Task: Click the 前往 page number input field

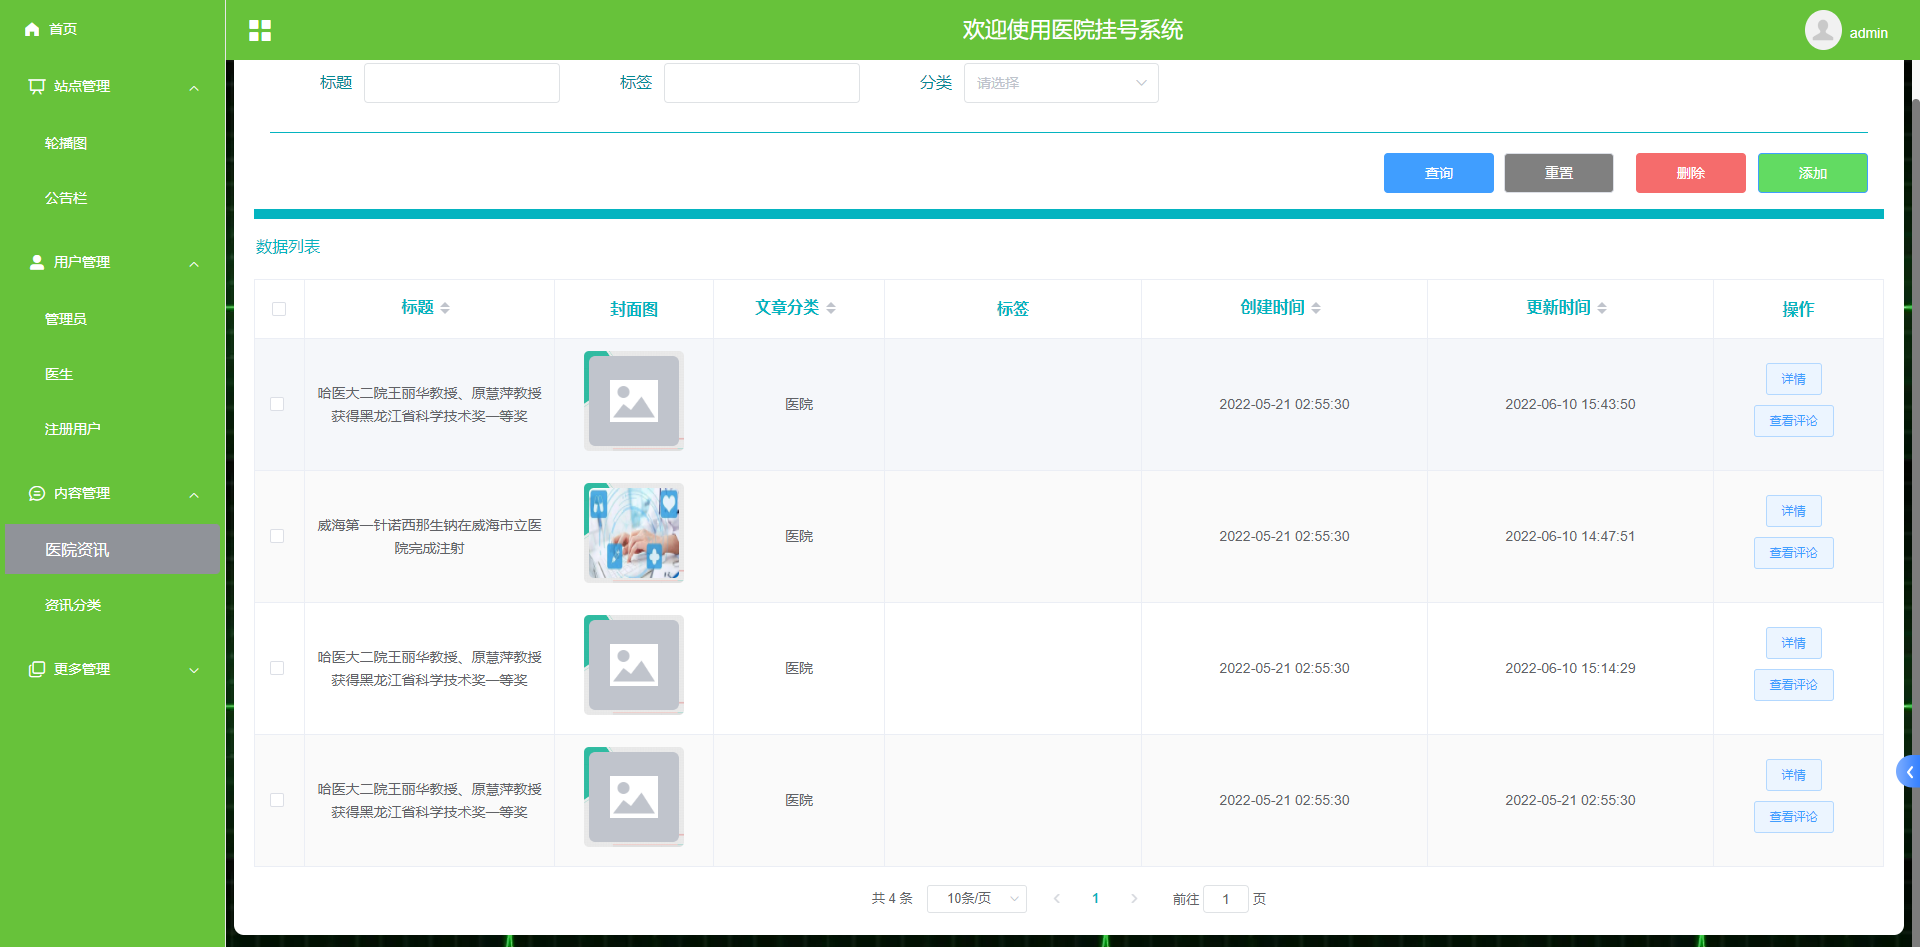Action: 1226,899
